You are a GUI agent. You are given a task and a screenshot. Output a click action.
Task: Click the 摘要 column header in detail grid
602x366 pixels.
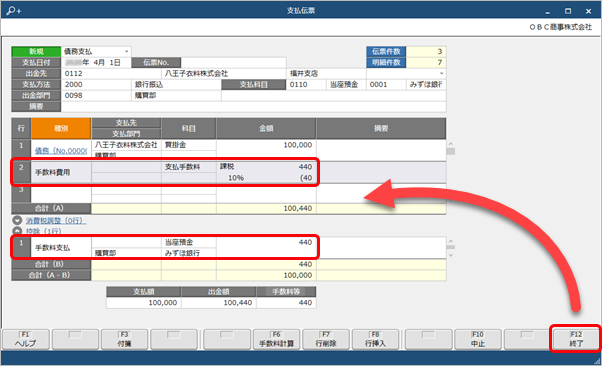click(381, 128)
